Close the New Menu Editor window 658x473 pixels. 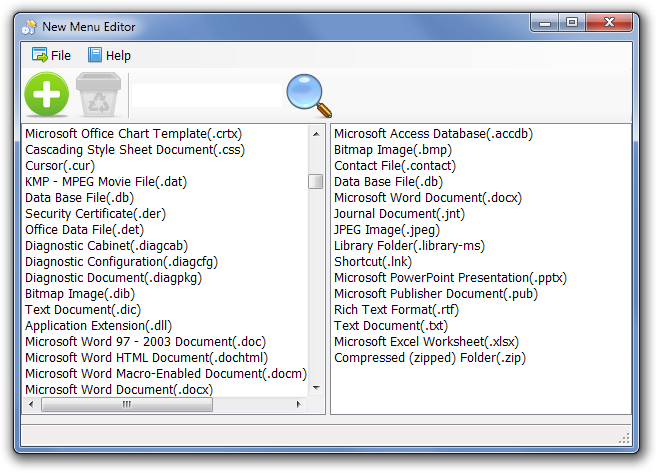point(609,23)
